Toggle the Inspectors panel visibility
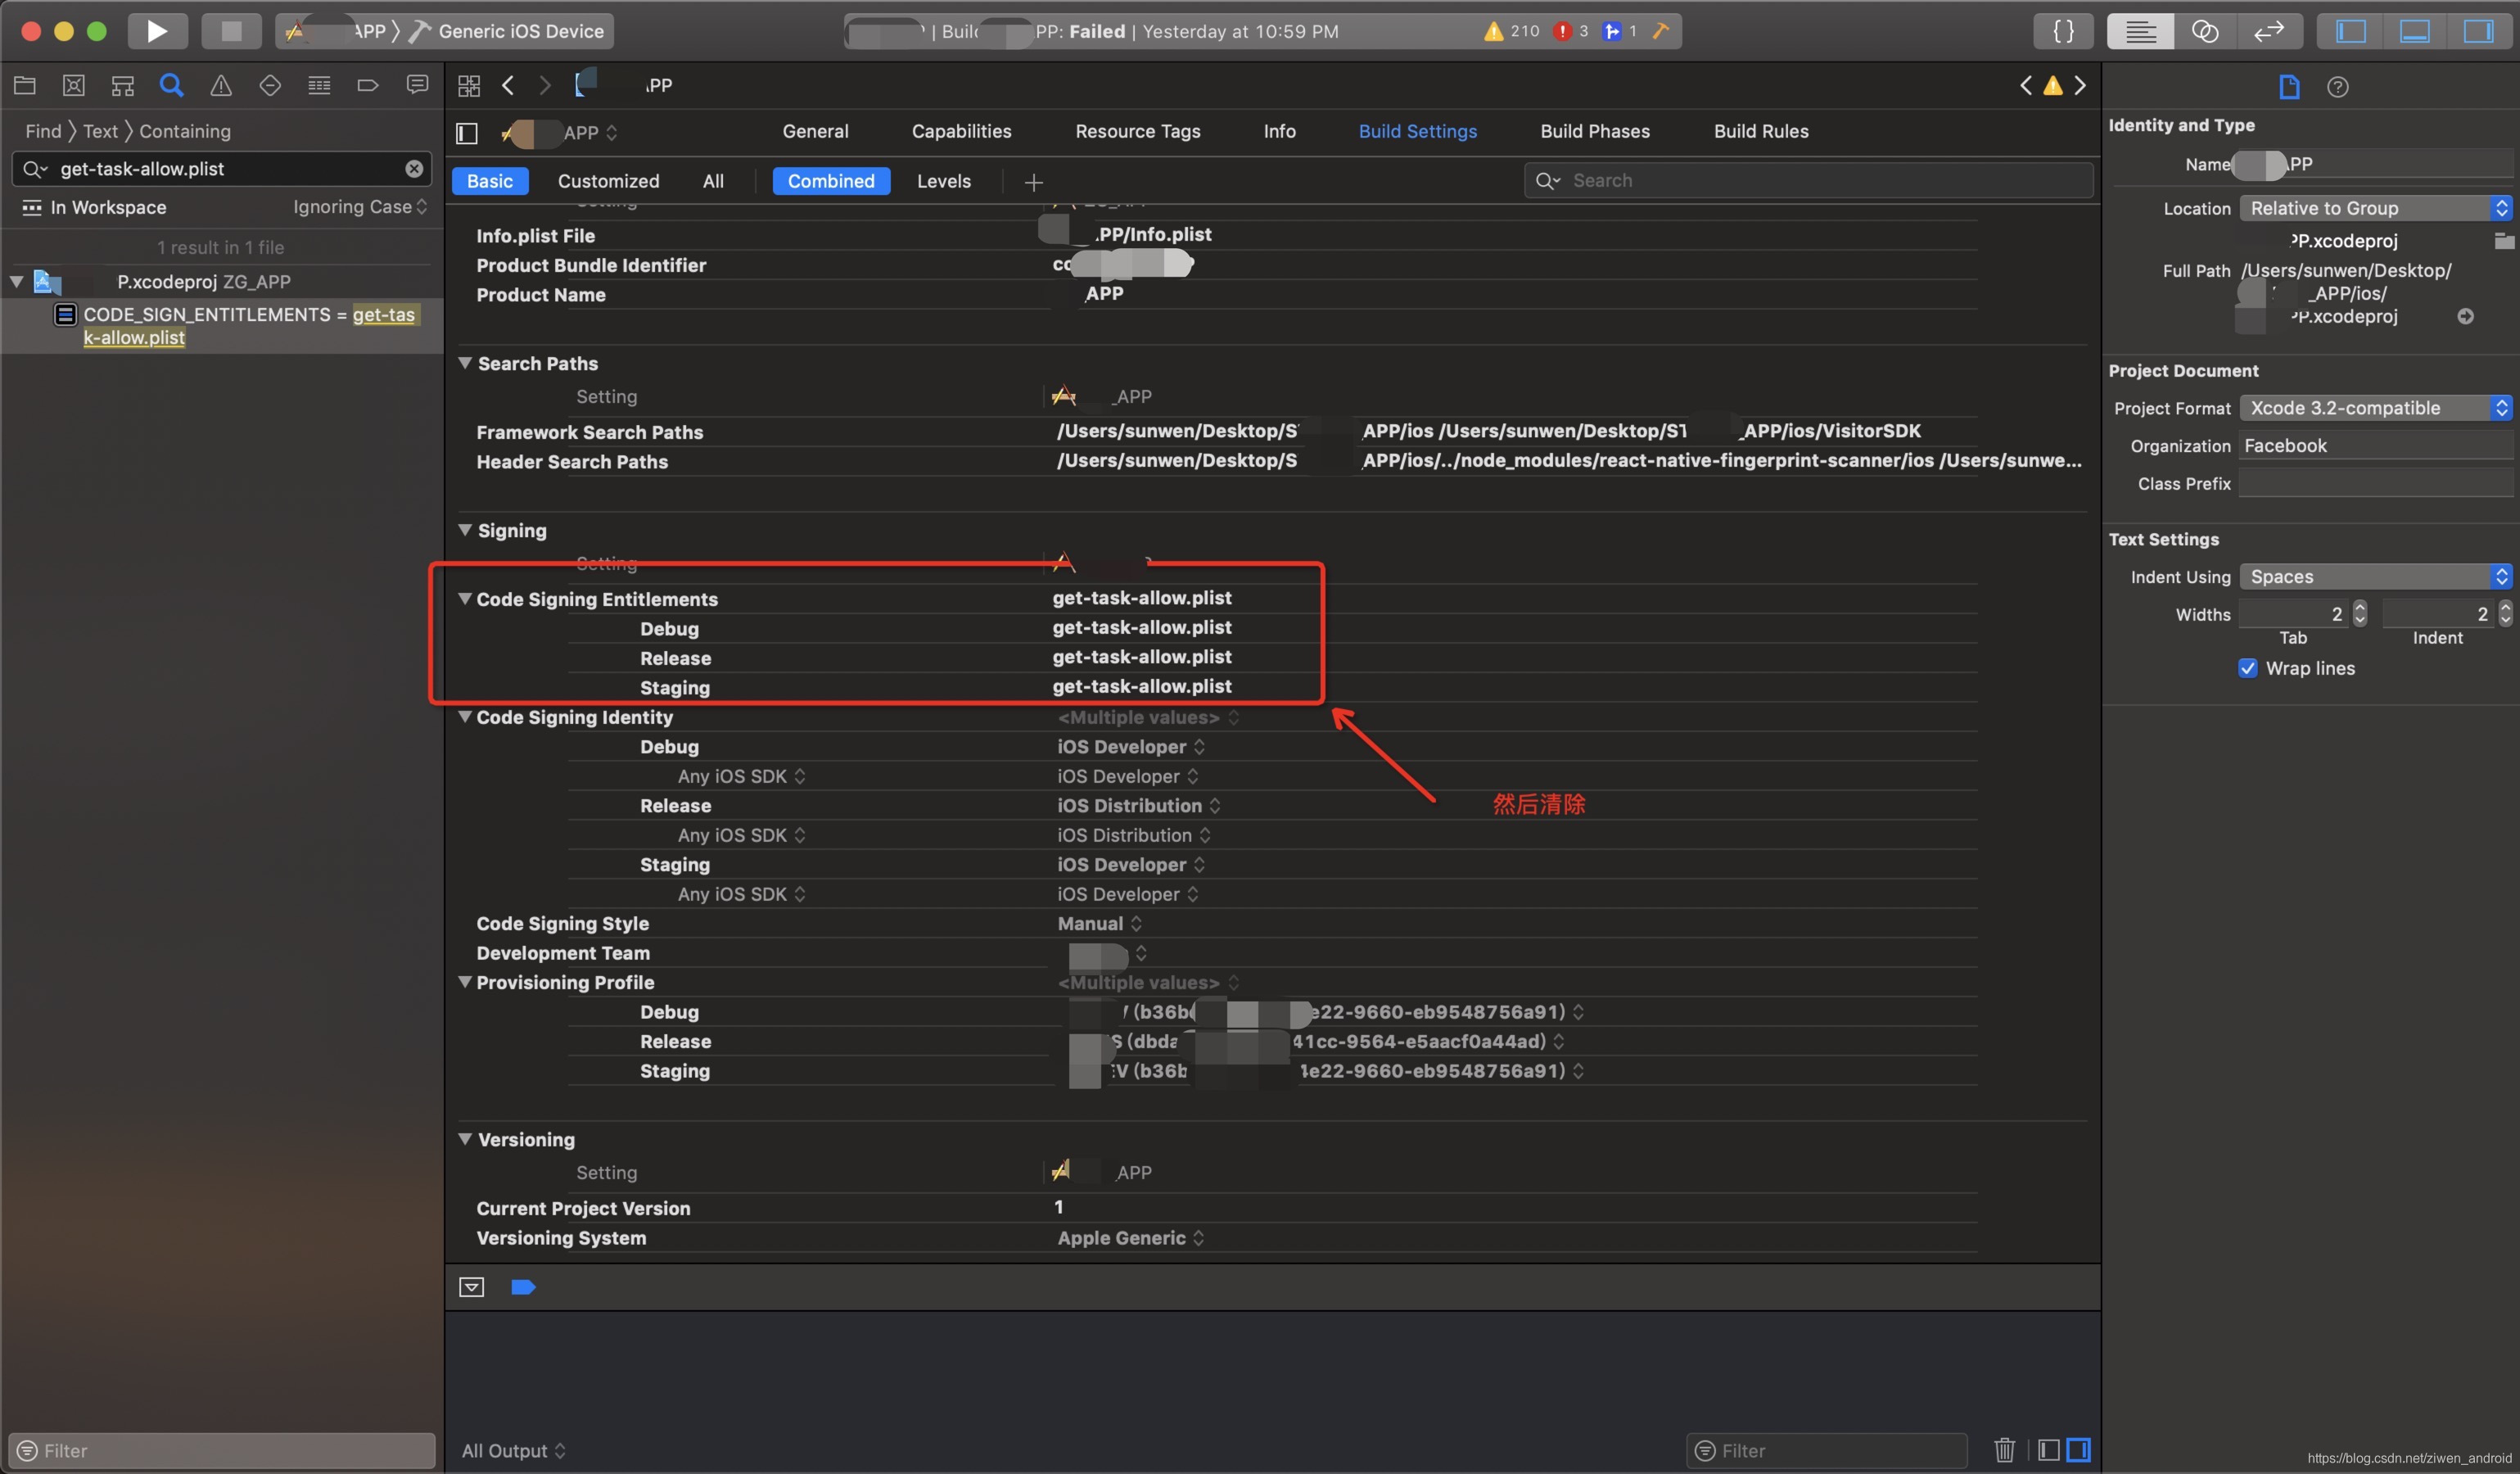Screen dimensions: 2520x1474 click(x=2478, y=31)
